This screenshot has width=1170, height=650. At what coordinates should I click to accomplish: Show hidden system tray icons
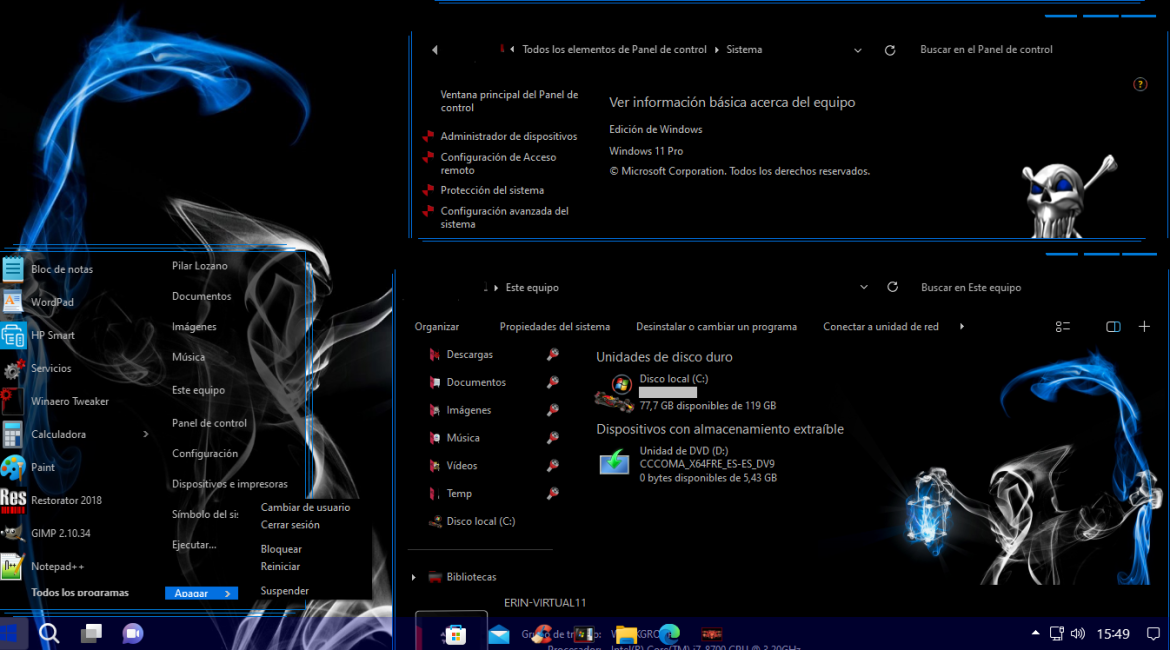[x=1035, y=633]
